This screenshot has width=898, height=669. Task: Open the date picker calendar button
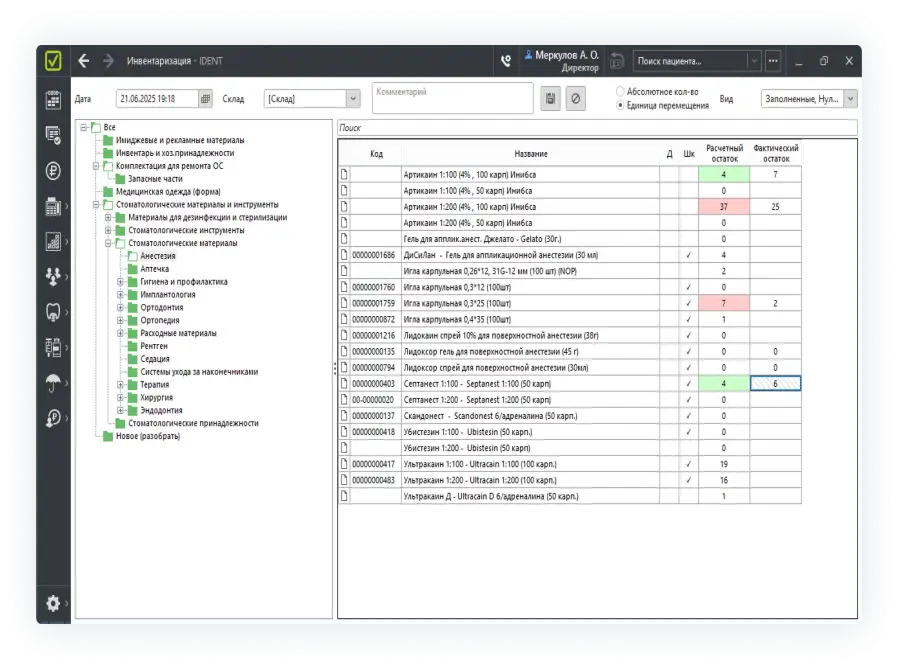coord(205,98)
